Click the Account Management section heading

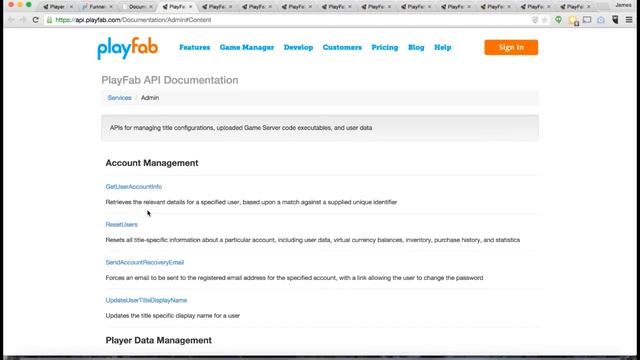coord(152,163)
